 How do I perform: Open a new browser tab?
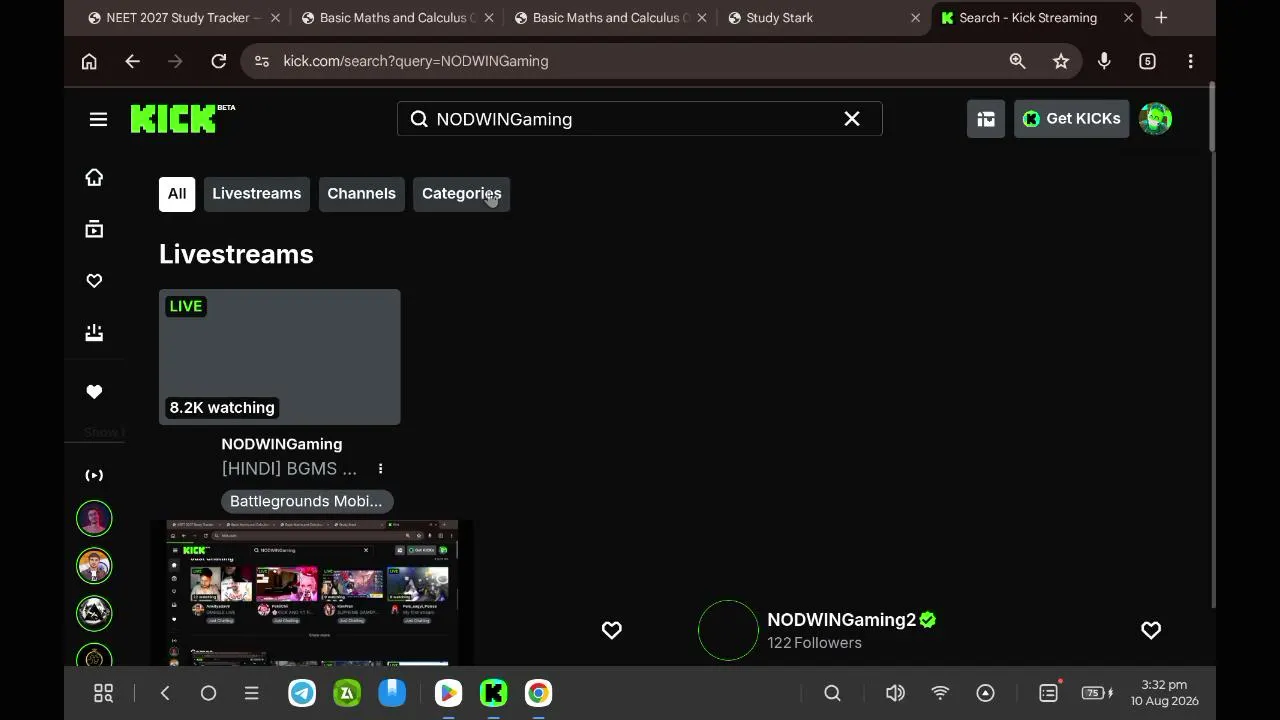1161,18
